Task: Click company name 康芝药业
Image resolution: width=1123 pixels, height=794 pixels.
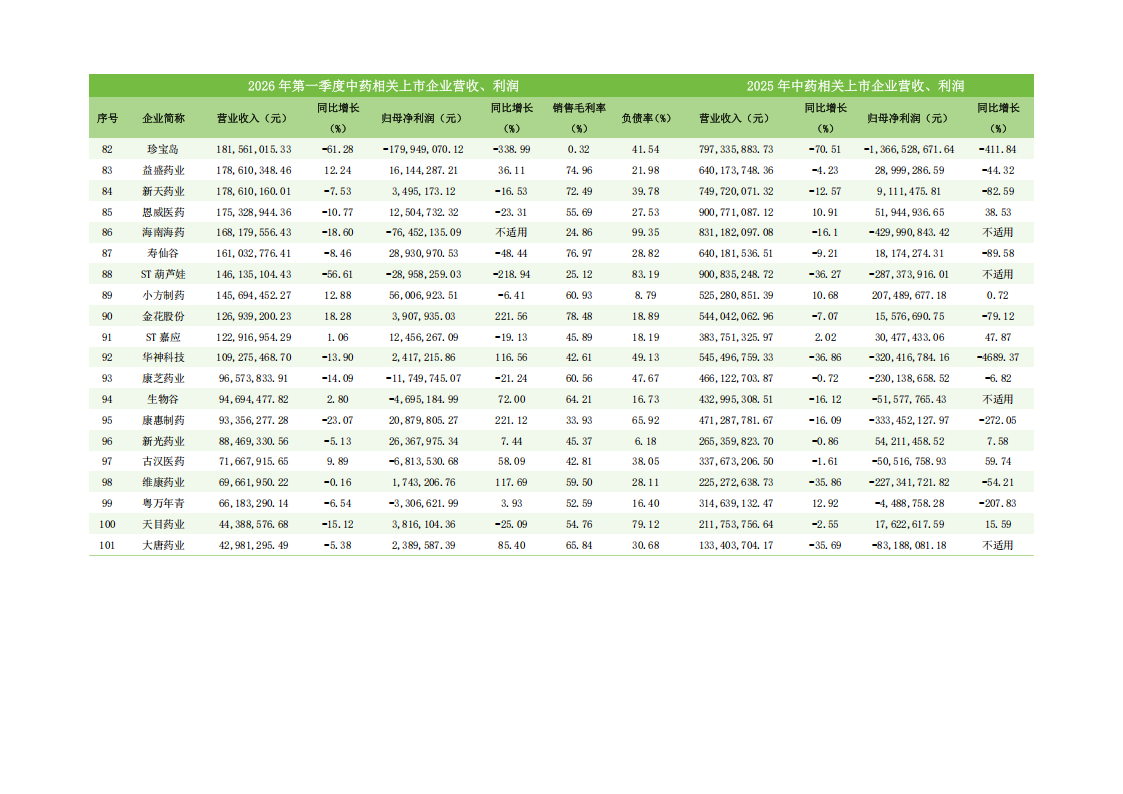Action: (x=163, y=378)
